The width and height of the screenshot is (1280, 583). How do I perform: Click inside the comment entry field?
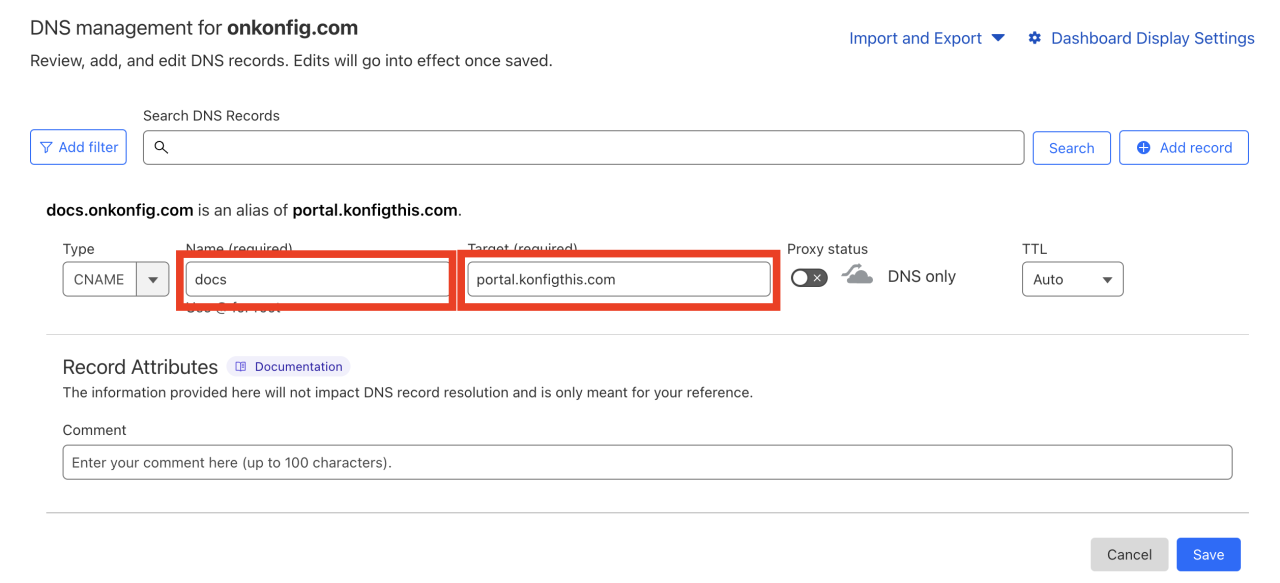click(647, 462)
